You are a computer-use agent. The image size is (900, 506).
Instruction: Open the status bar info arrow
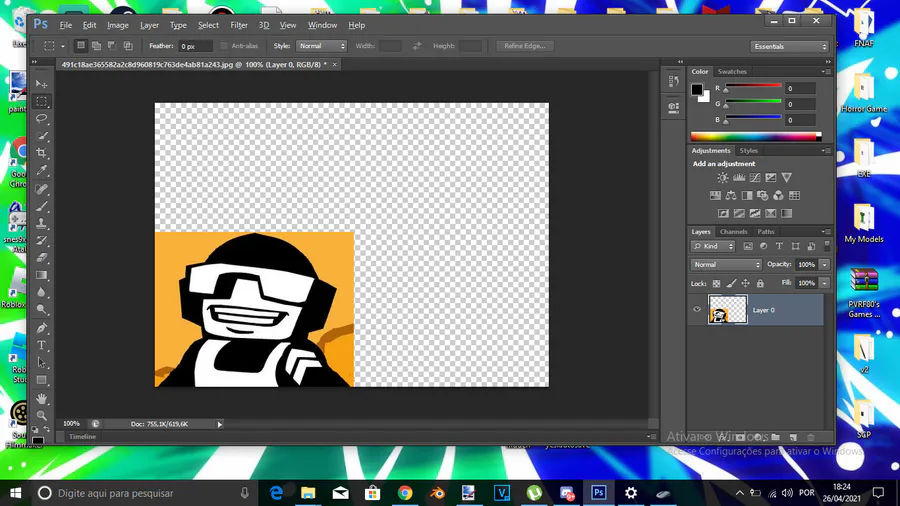click(x=219, y=425)
